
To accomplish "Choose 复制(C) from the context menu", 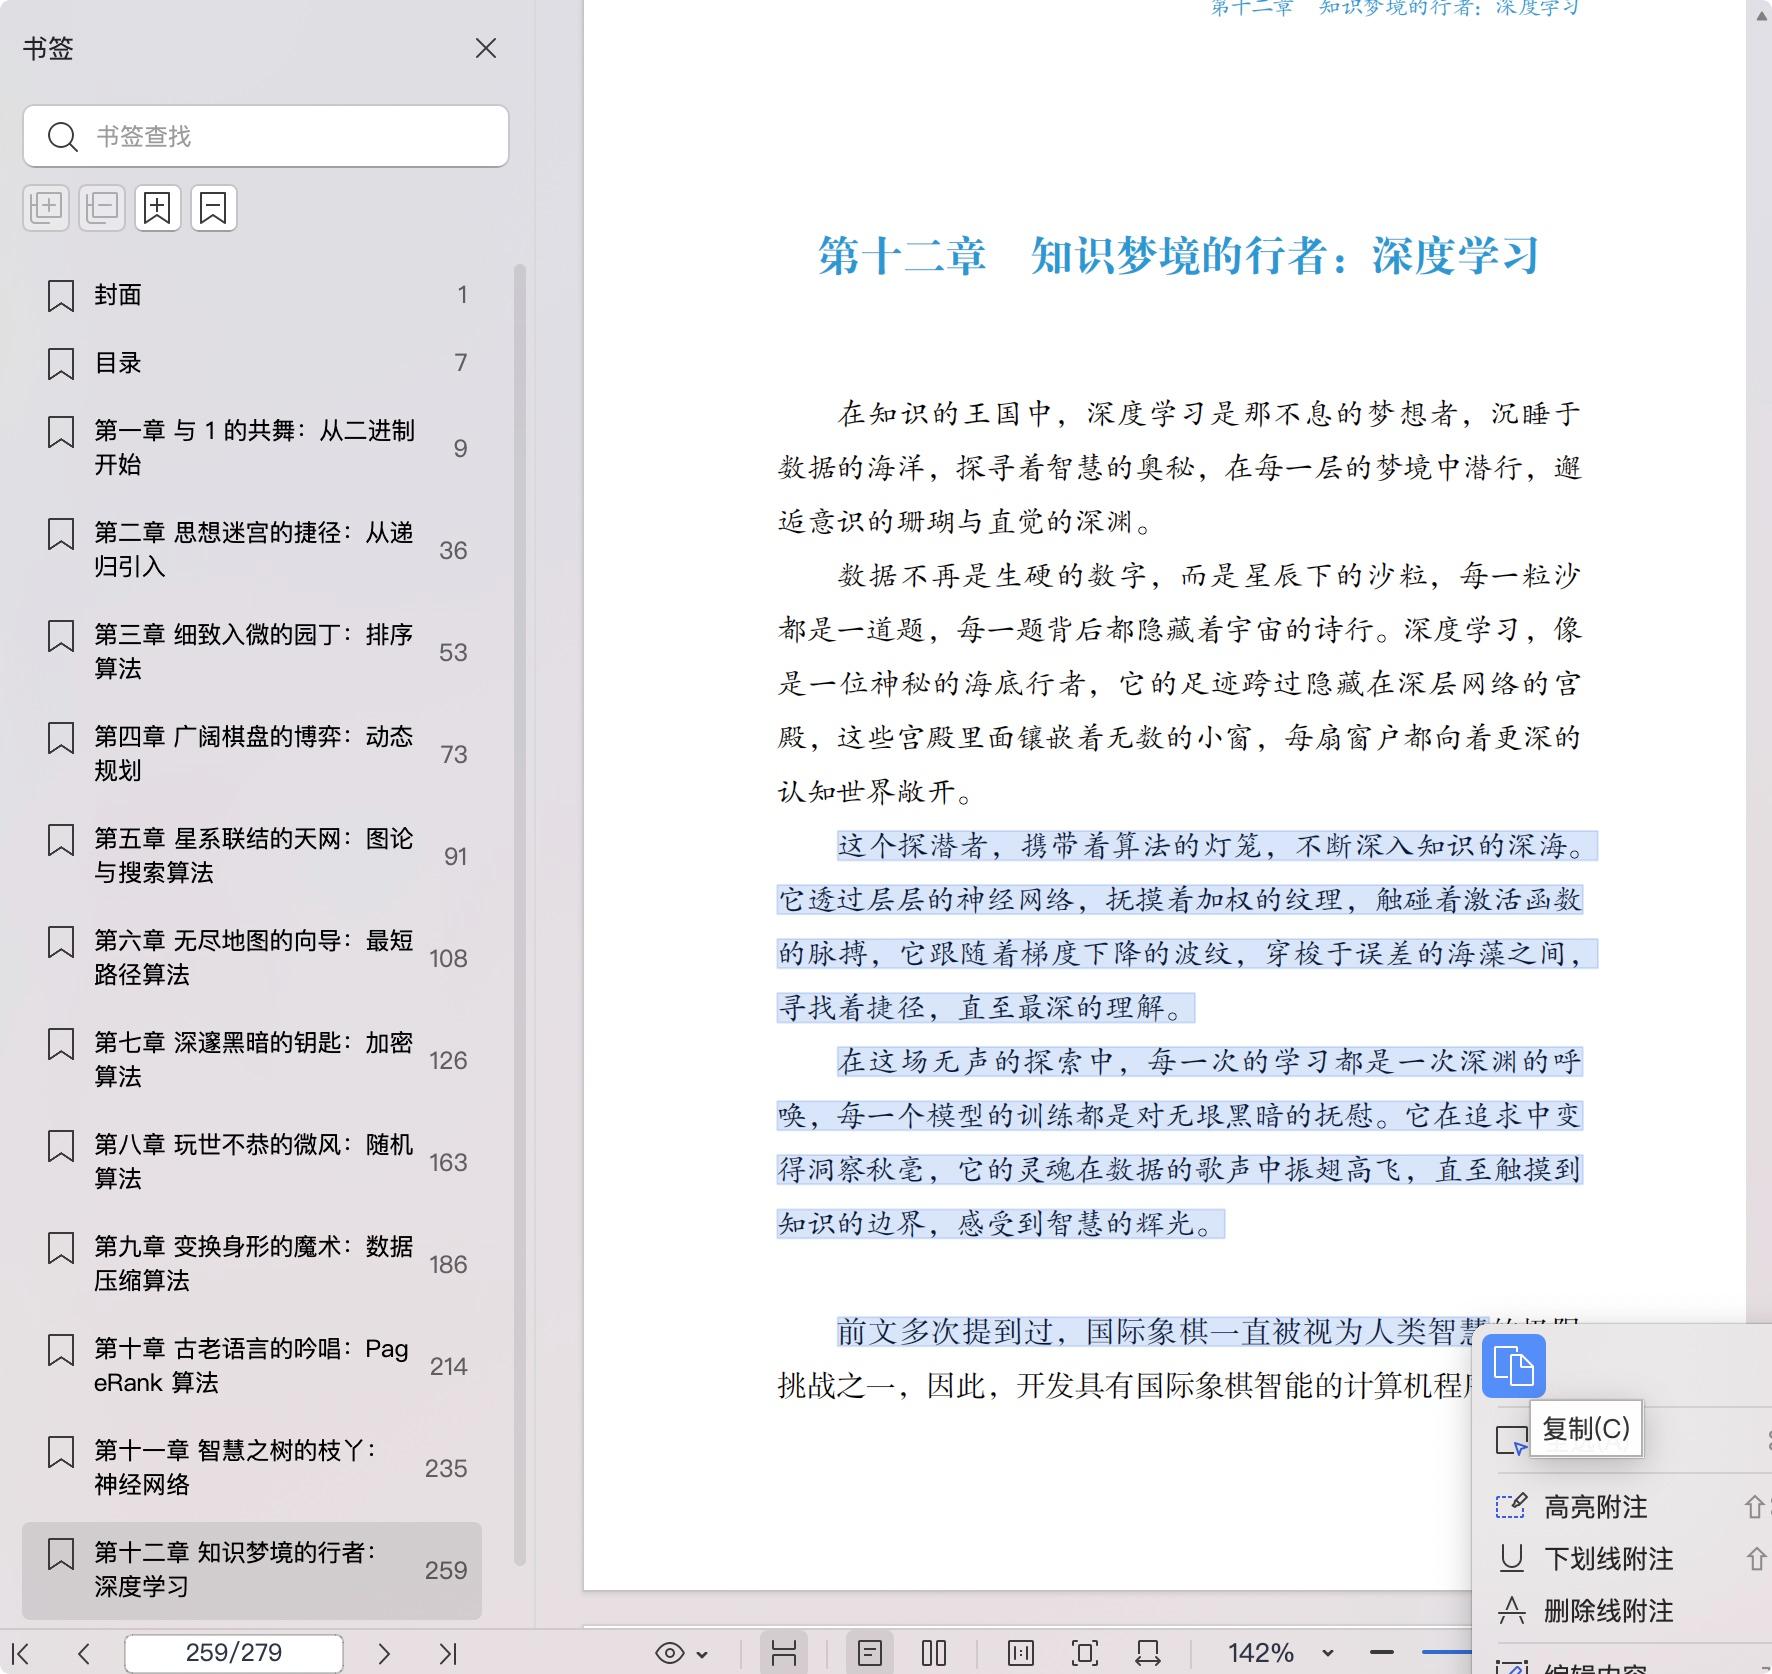I will pyautogui.click(x=1587, y=1430).
